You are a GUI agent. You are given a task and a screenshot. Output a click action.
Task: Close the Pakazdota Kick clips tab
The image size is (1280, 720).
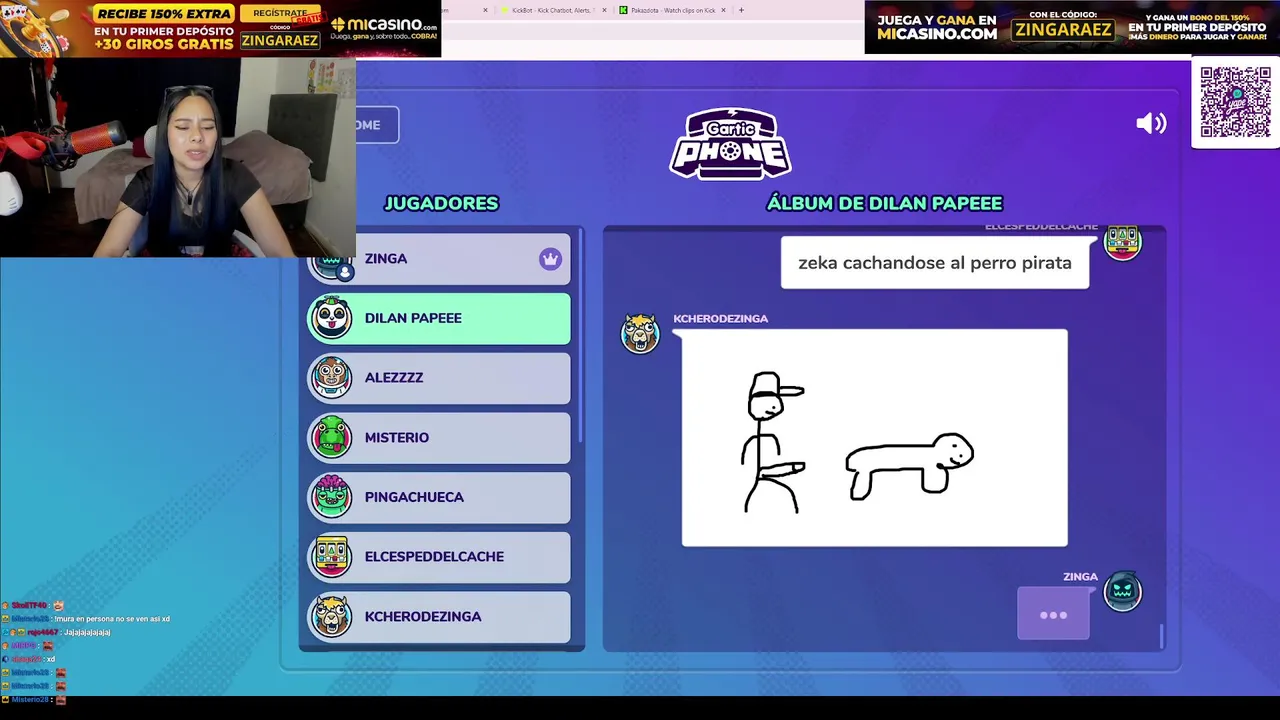point(723,10)
